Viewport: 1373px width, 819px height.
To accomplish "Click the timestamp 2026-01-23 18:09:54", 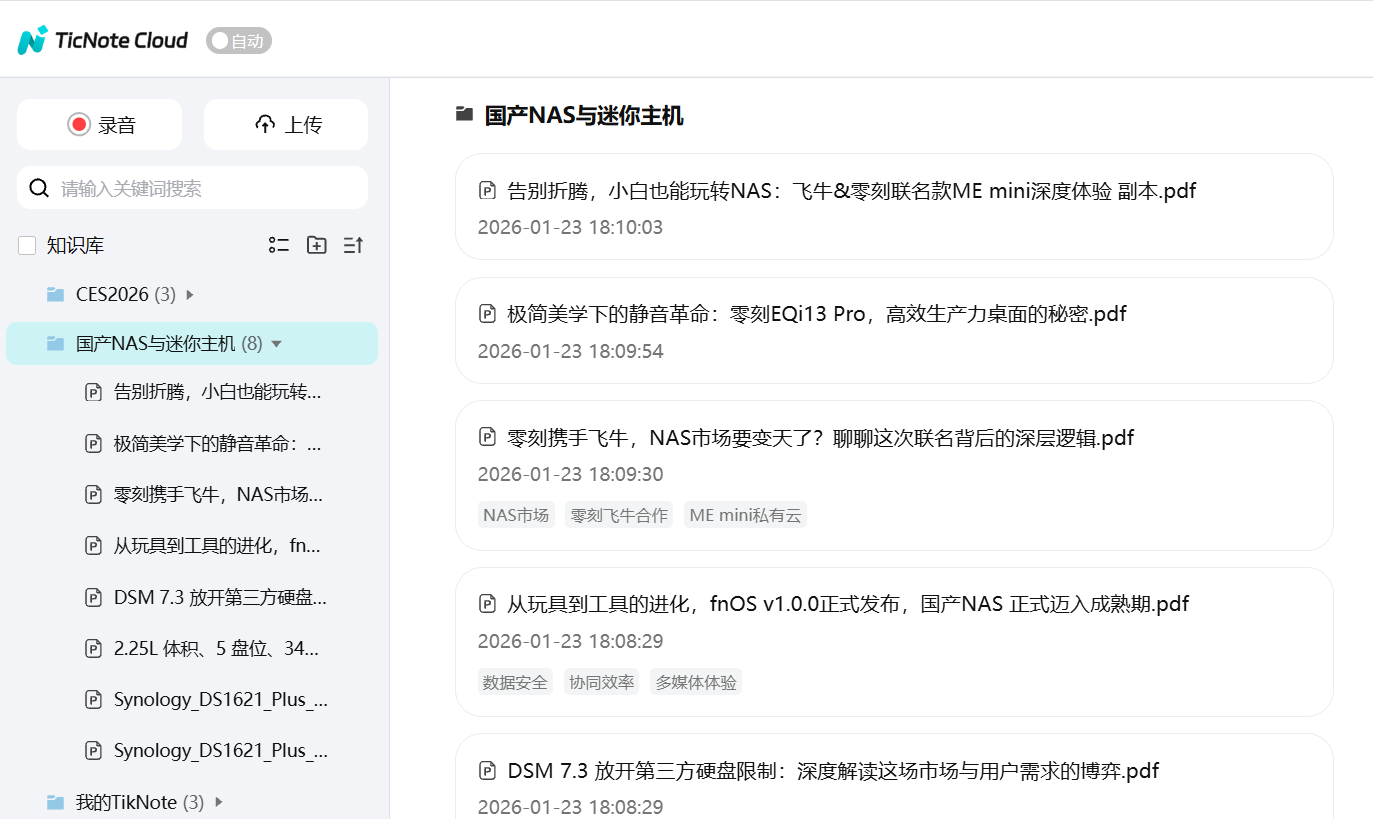I will click(570, 351).
